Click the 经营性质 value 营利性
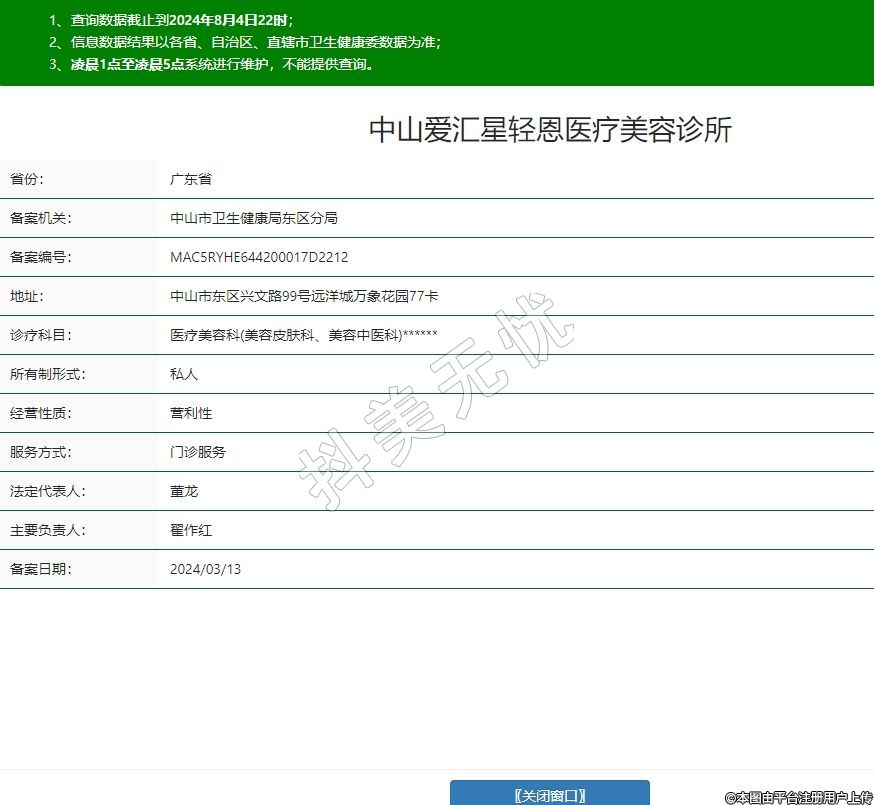874x805 pixels. (x=190, y=413)
